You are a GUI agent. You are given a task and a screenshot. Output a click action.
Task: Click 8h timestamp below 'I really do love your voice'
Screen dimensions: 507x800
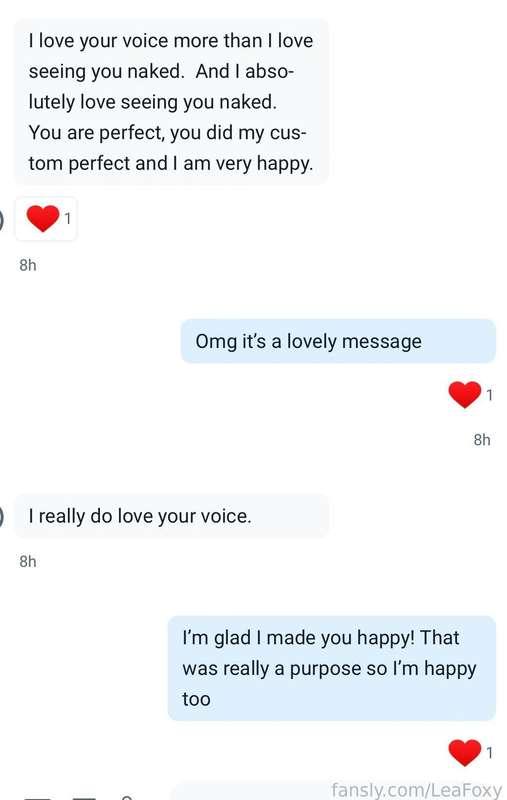[28, 561]
